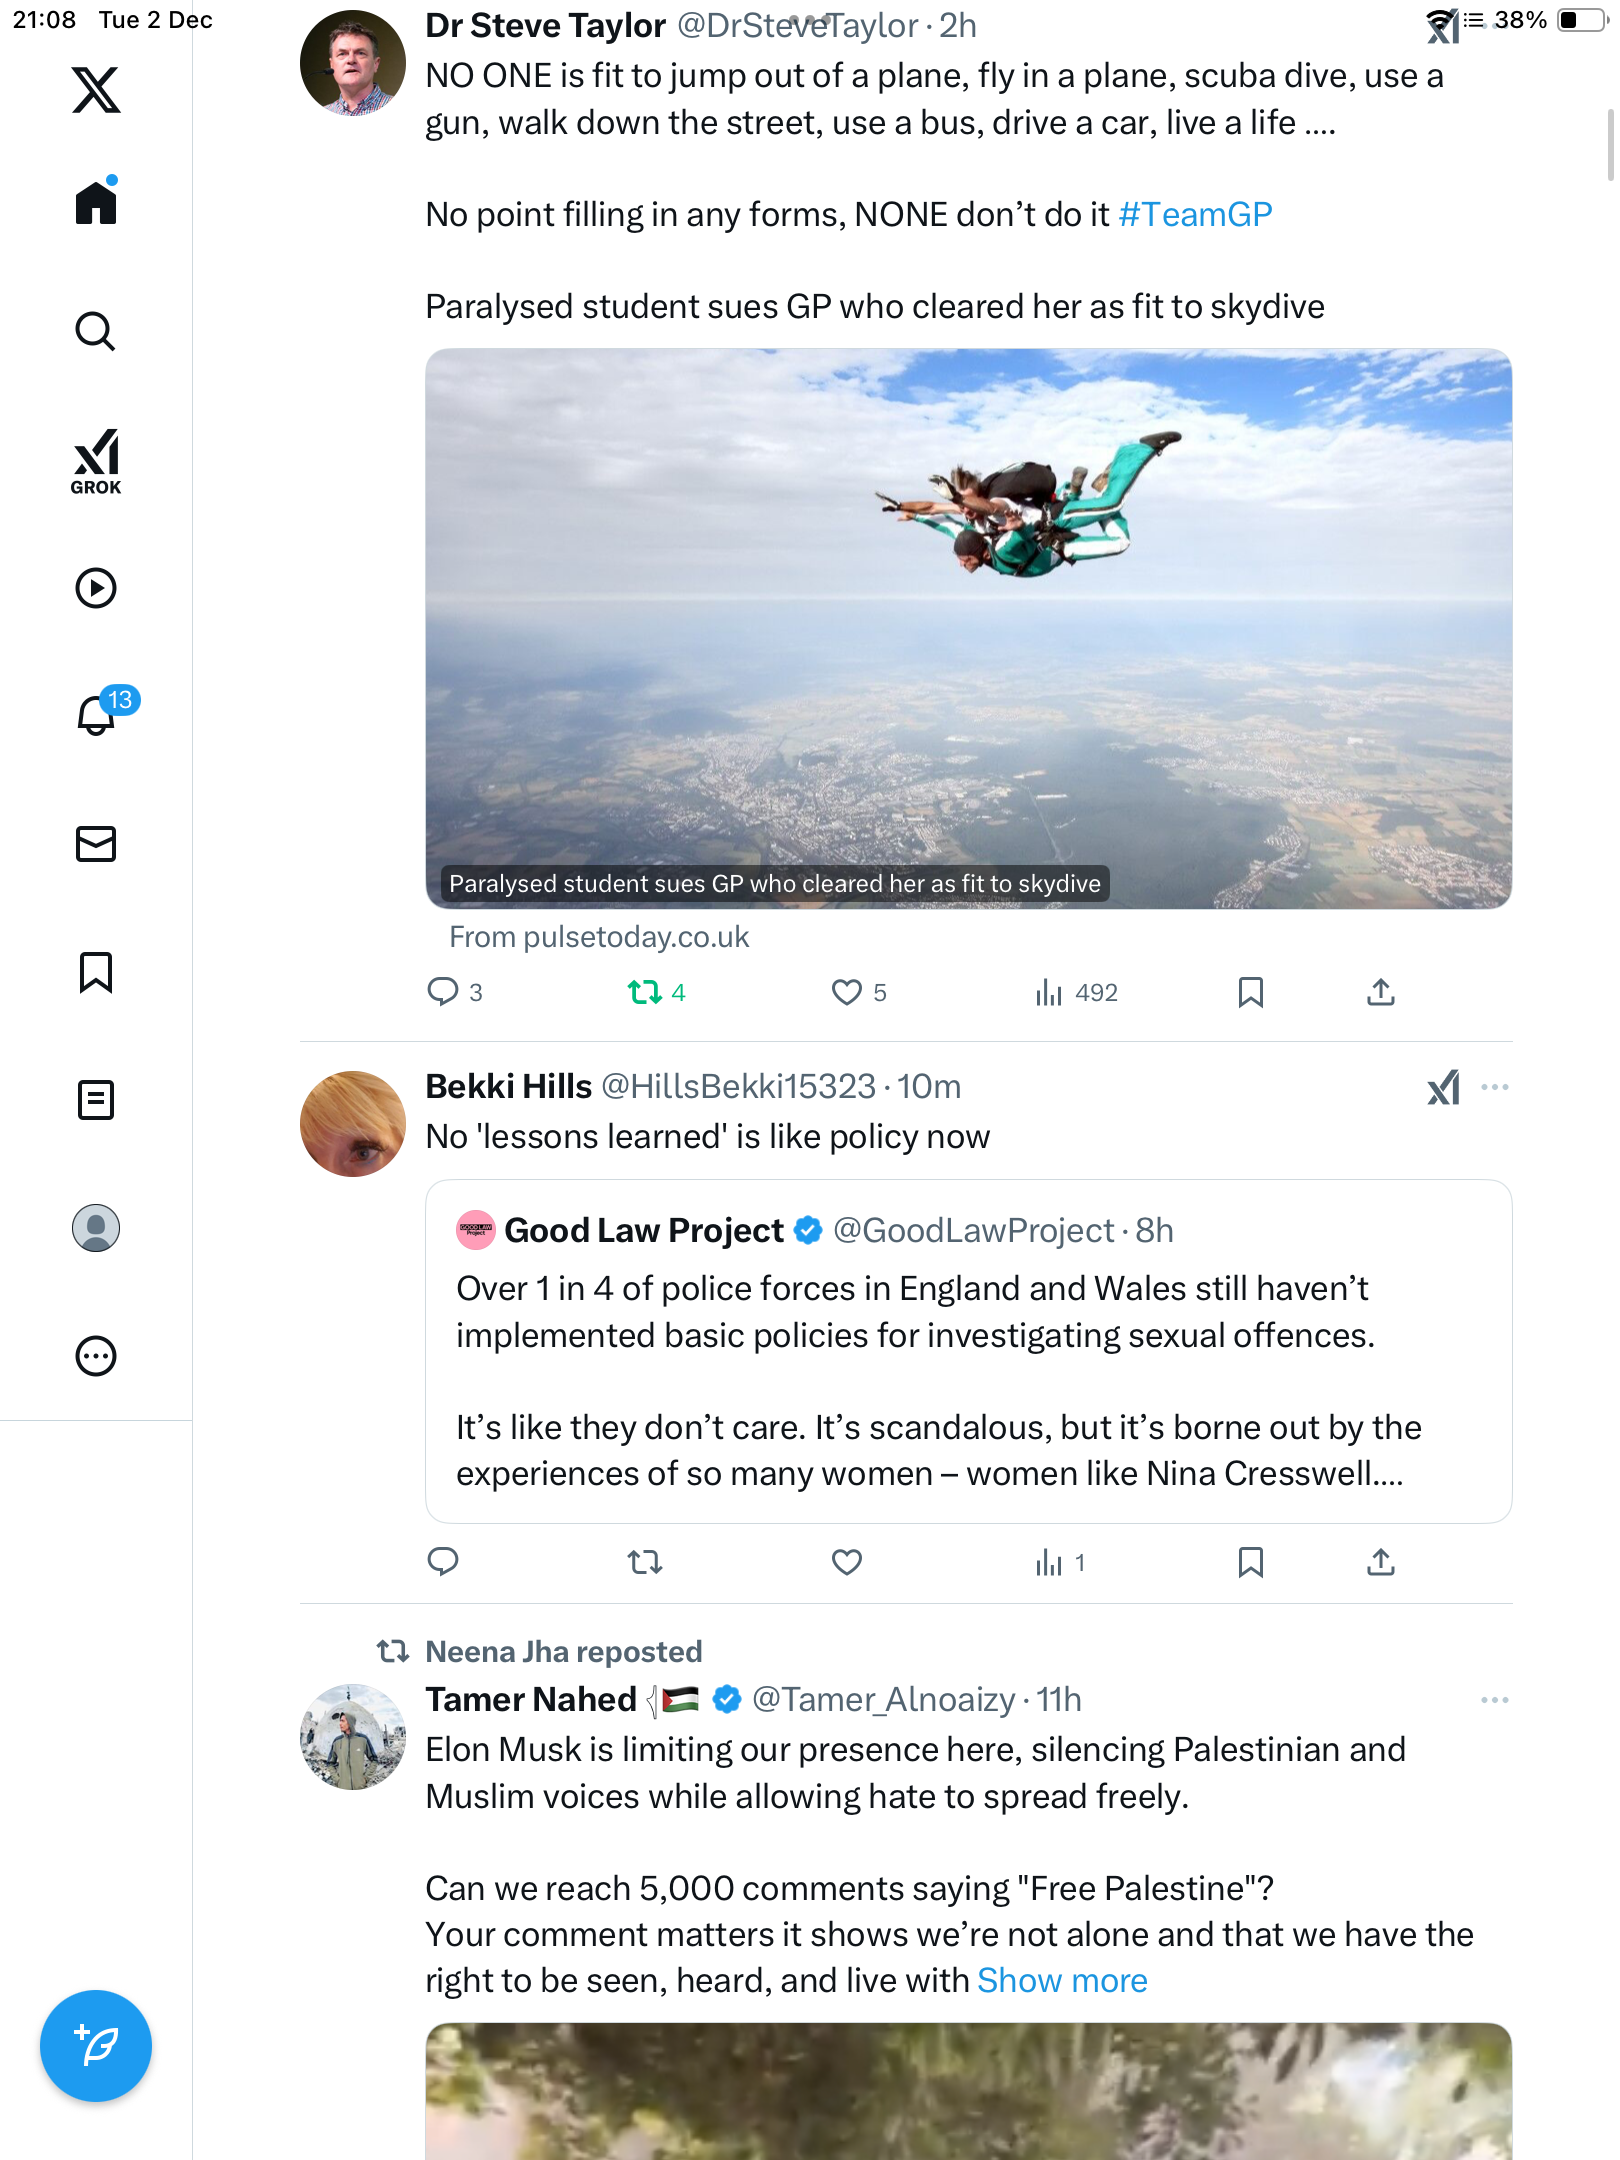1620x2160 pixels.
Task: Expand post with Show more link
Action: coord(1062,1980)
